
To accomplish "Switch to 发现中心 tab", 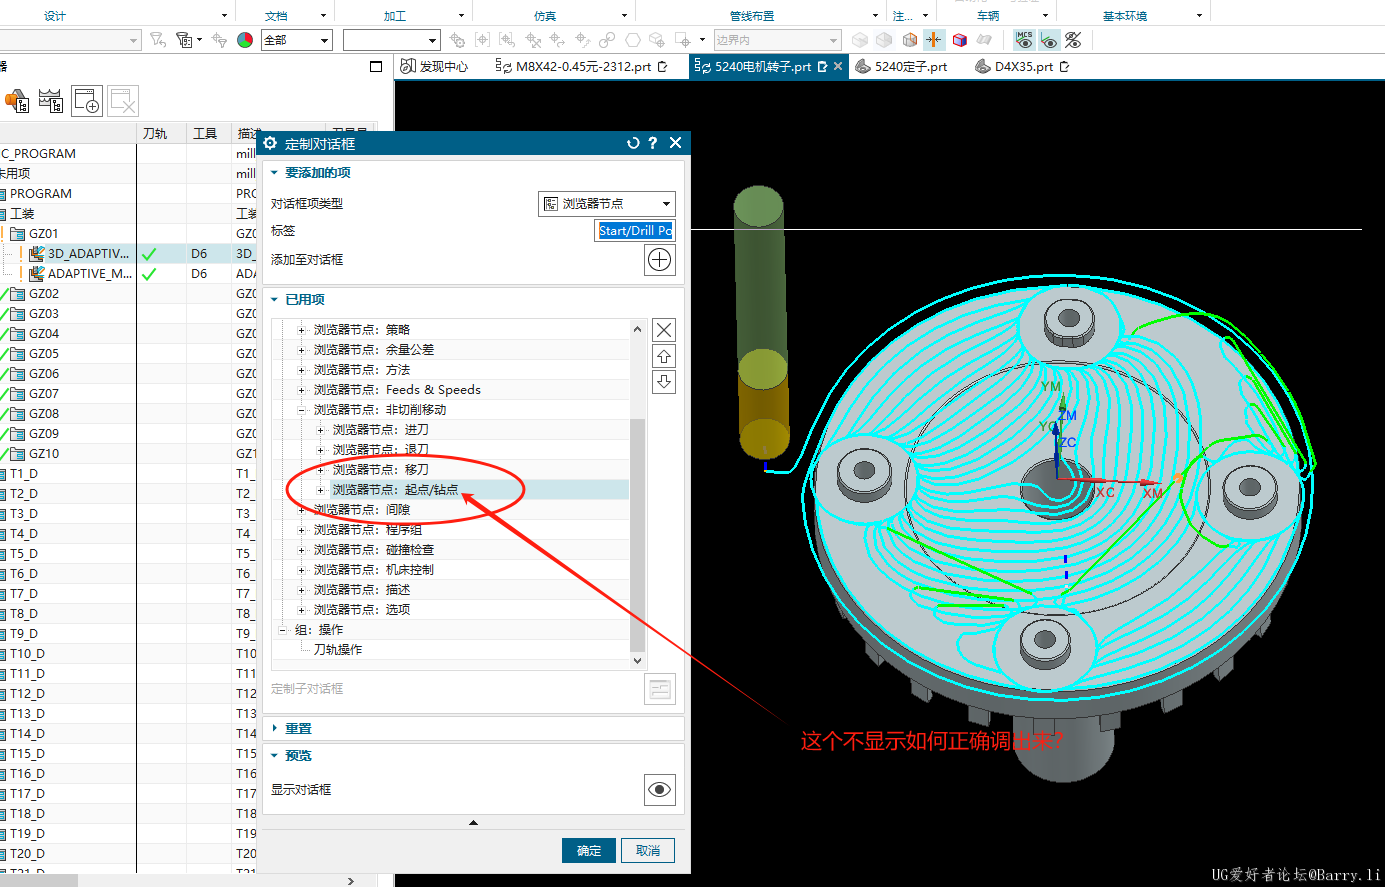I will [435, 67].
